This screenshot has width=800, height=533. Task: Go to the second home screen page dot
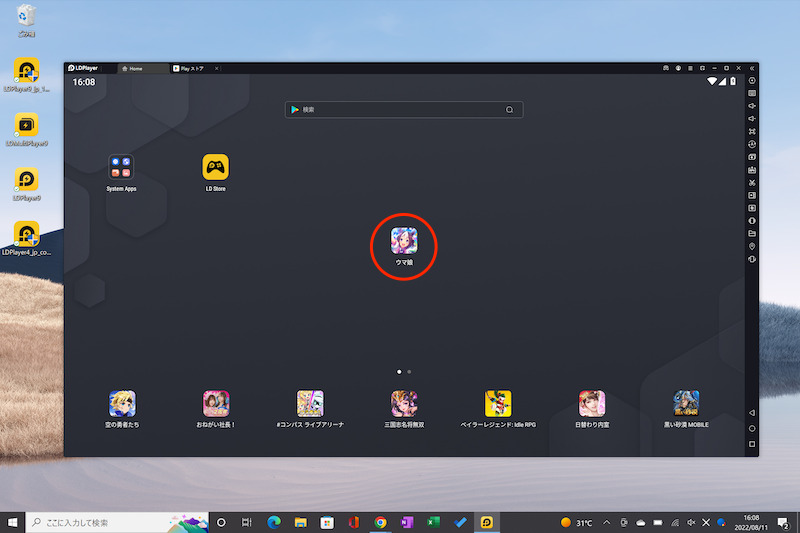[409, 371]
